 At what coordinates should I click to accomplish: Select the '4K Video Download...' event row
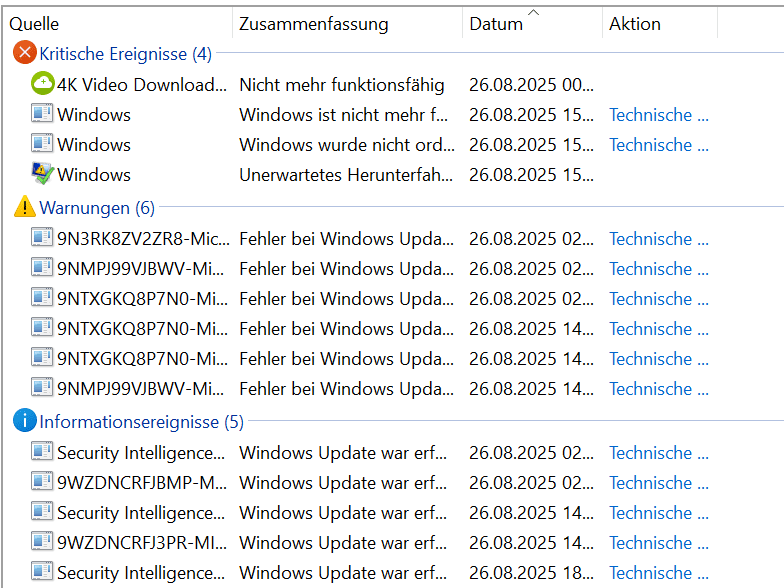tap(141, 85)
